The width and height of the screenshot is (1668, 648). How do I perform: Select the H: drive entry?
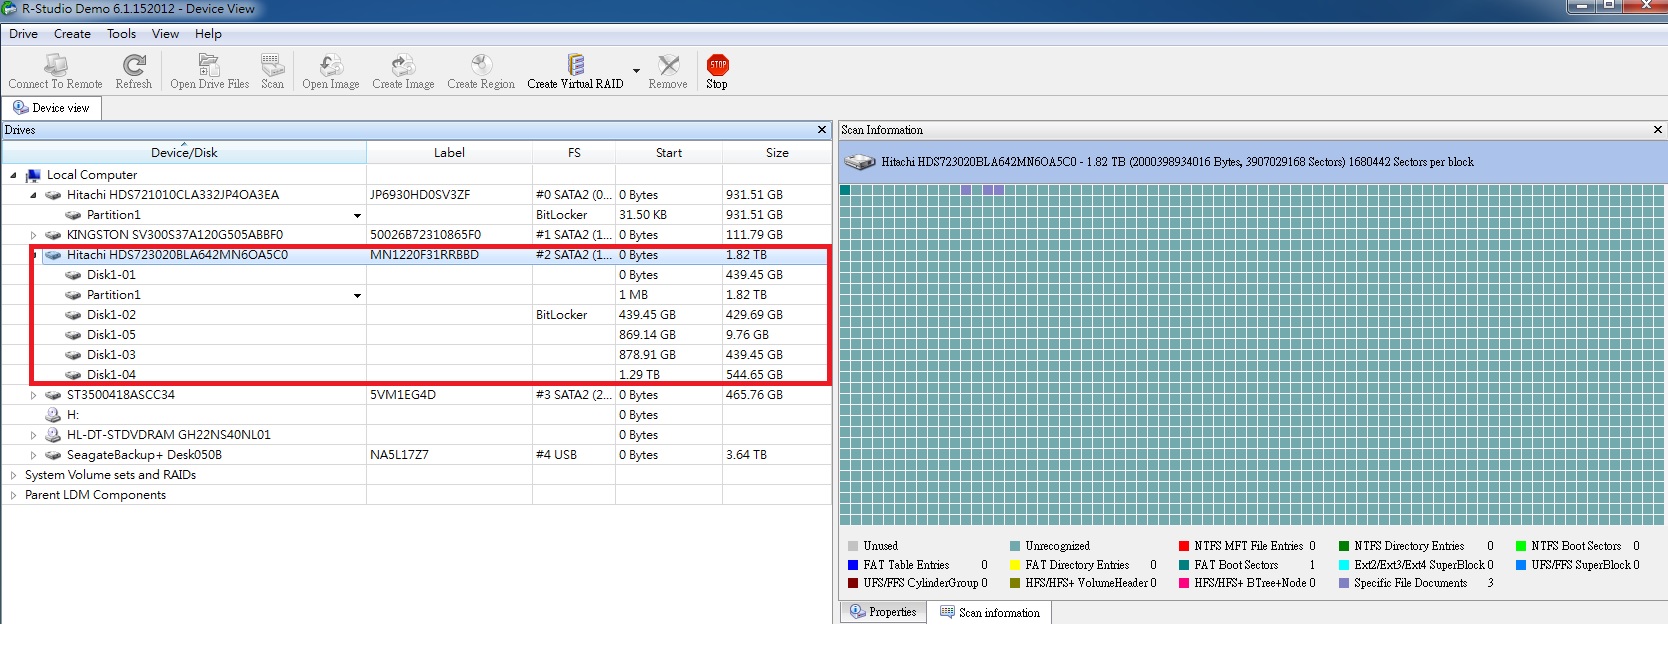tap(73, 415)
